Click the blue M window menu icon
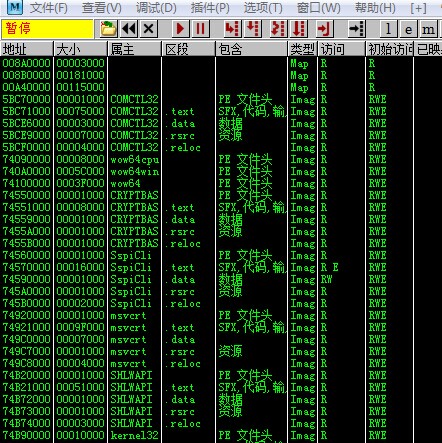This screenshot has width=442, height=443. point(14,8)
